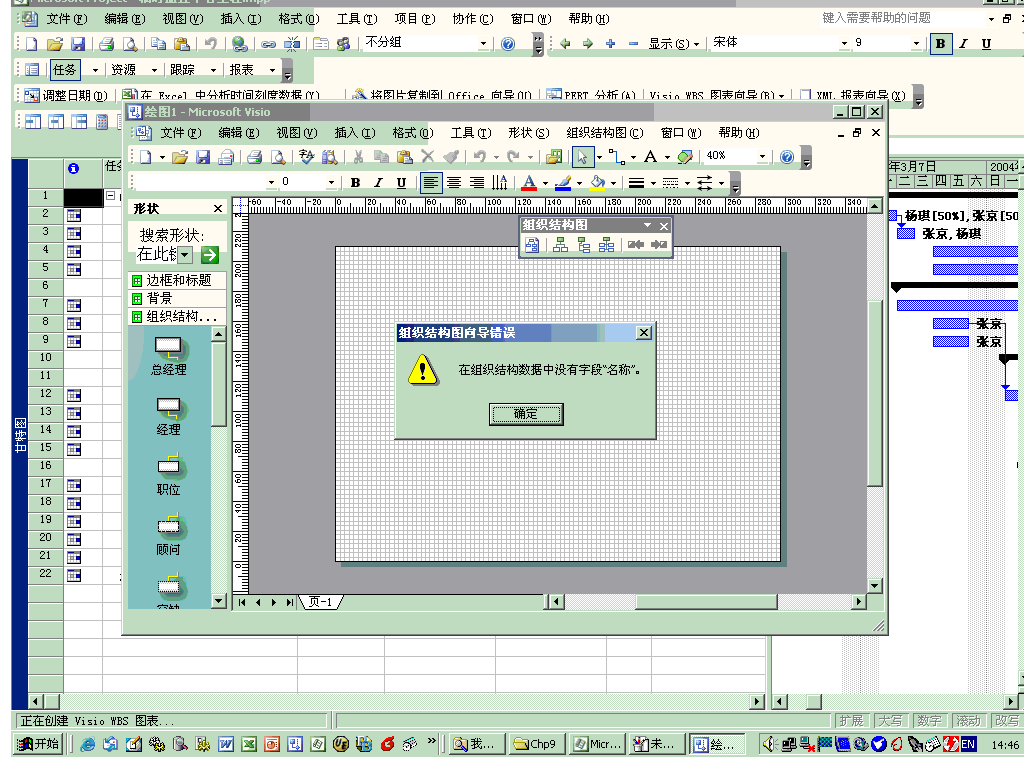Screen dimensions: 1024x768
Task: Click the 开始 Start button on the taskbar
Action: pos(39,744)
